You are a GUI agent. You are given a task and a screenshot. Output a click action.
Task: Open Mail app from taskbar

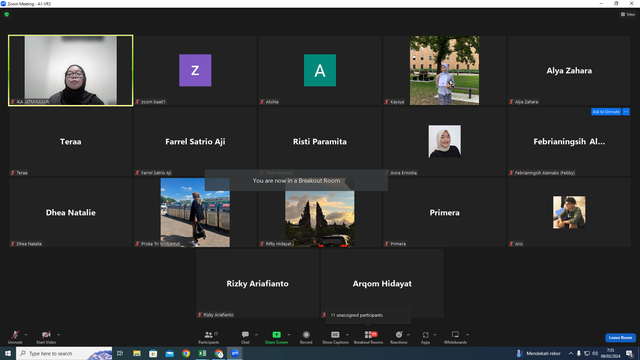point(169,353)
